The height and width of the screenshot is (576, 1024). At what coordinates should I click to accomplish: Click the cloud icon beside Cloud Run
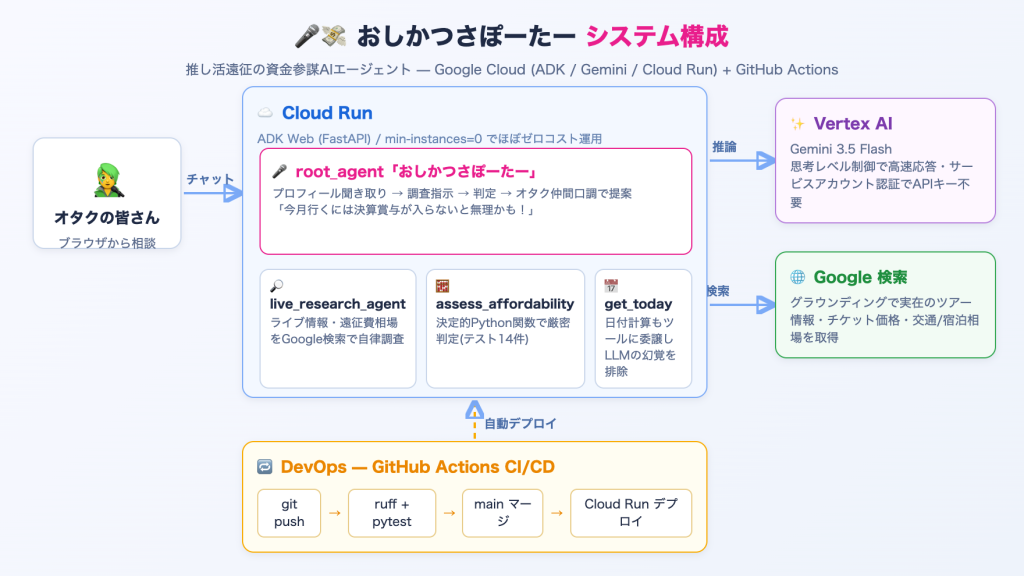pyautogui.click(x=265, y=113)
